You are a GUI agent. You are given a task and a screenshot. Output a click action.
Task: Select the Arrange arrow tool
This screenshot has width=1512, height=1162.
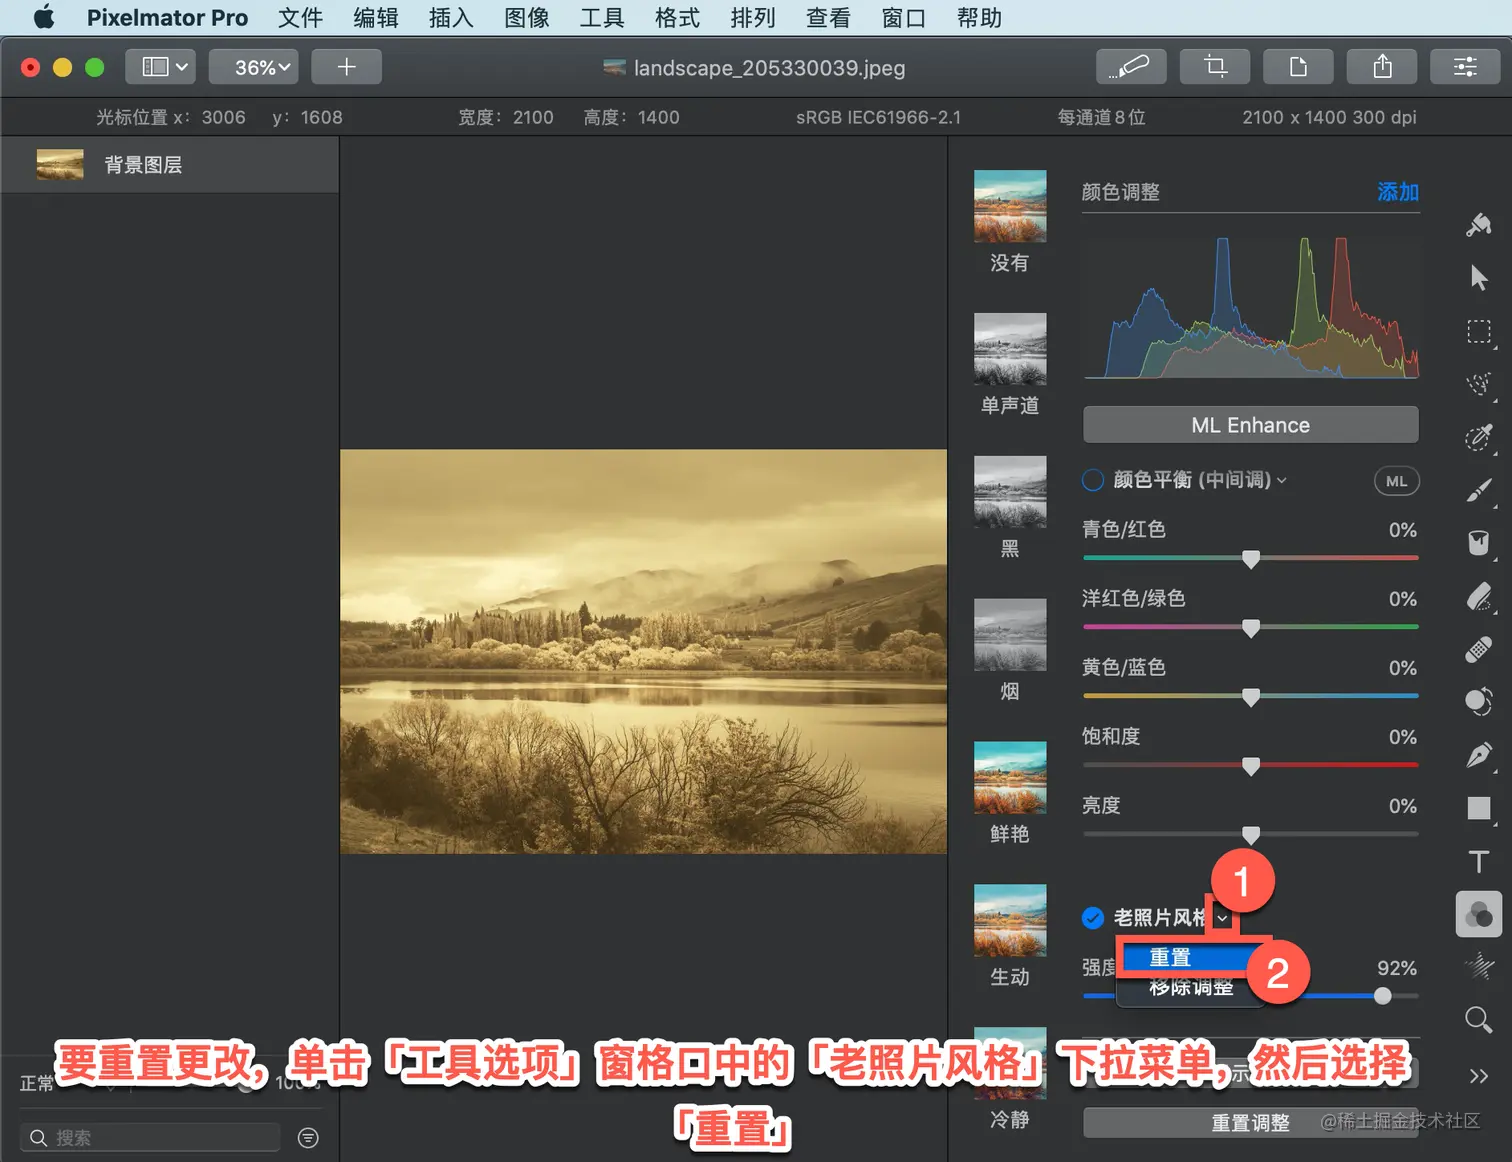[1479, 278]
